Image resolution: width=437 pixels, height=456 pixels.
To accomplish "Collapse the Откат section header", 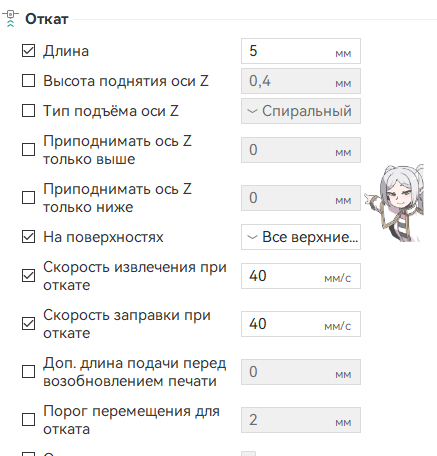I will click(47, 19).
